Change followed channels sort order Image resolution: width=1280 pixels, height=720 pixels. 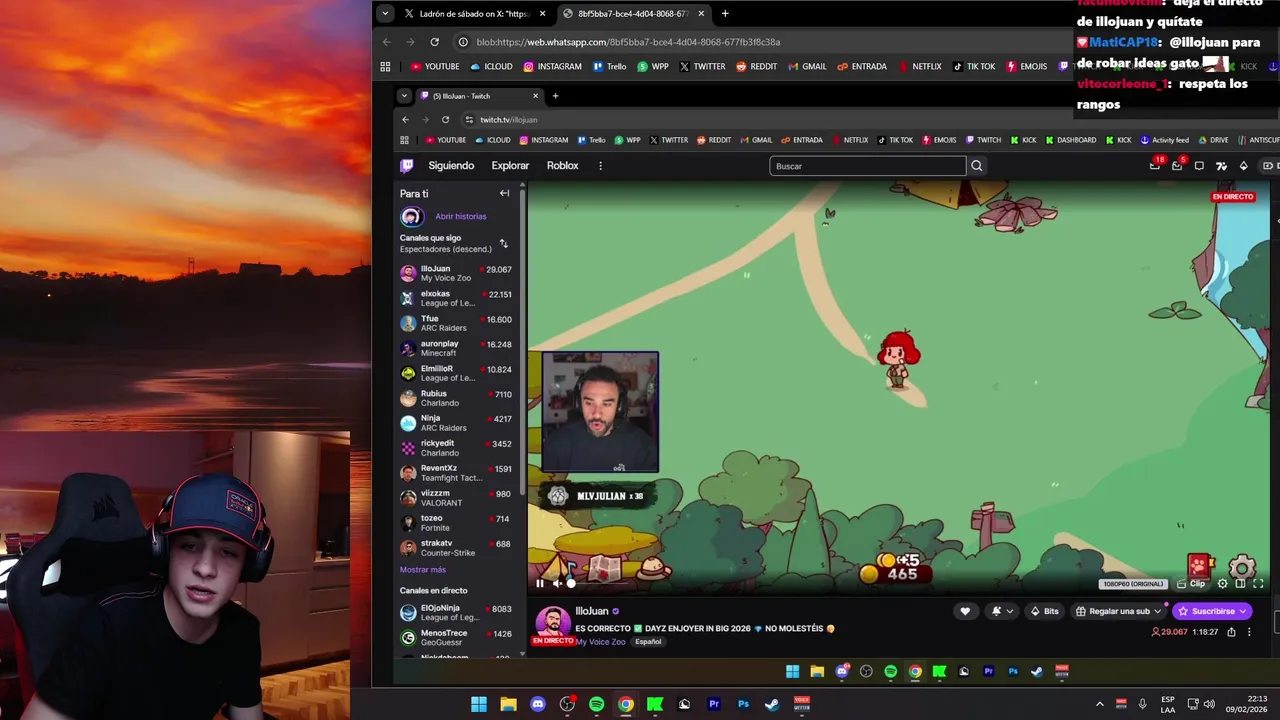(503, 243)
